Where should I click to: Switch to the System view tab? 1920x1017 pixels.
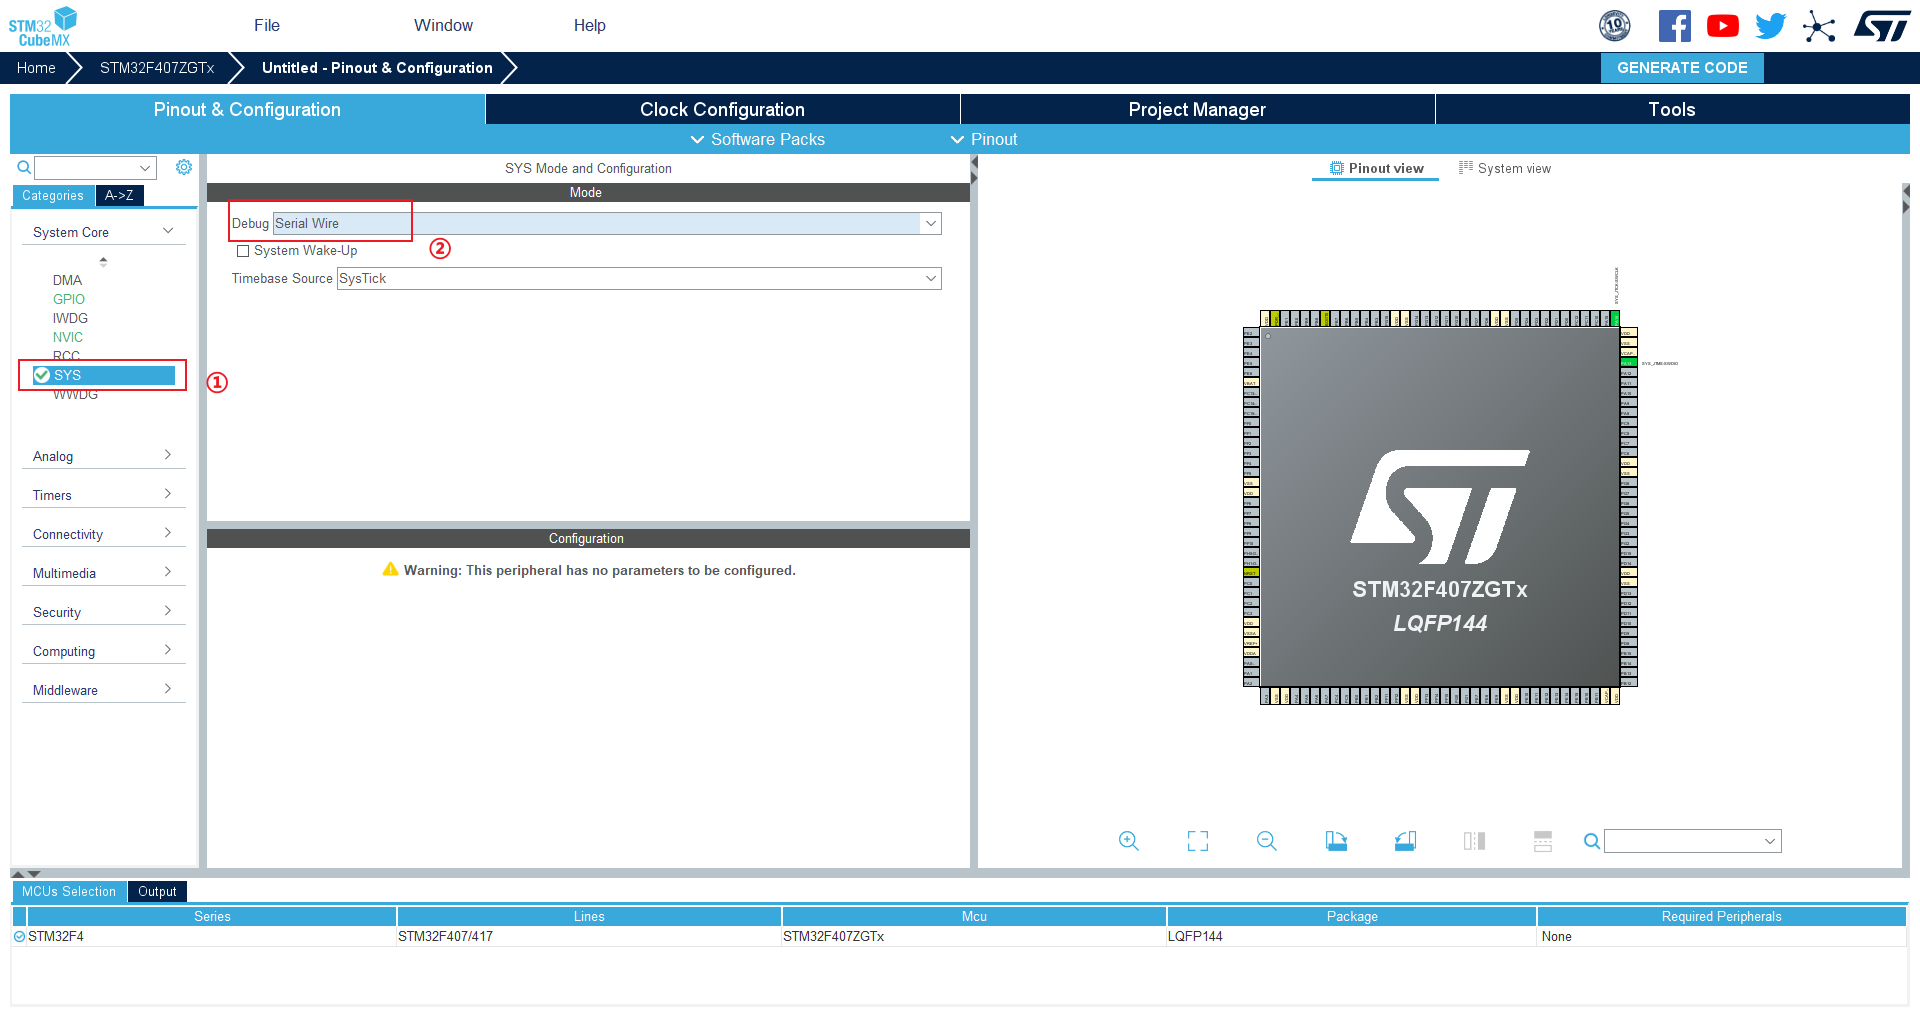[1505, 169]
